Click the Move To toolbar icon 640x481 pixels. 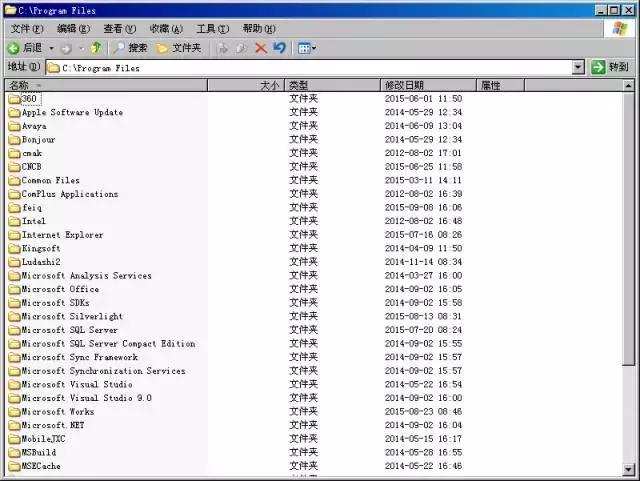222,48
